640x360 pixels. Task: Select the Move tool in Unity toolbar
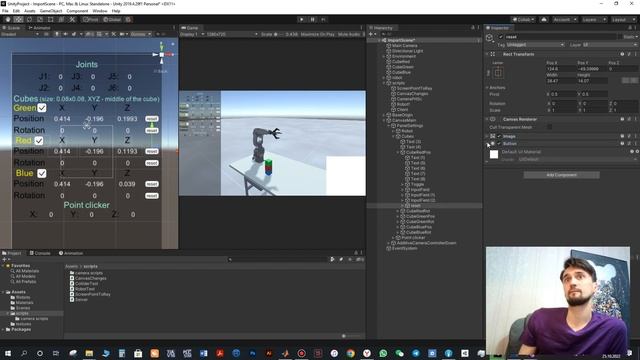[18, 19]
